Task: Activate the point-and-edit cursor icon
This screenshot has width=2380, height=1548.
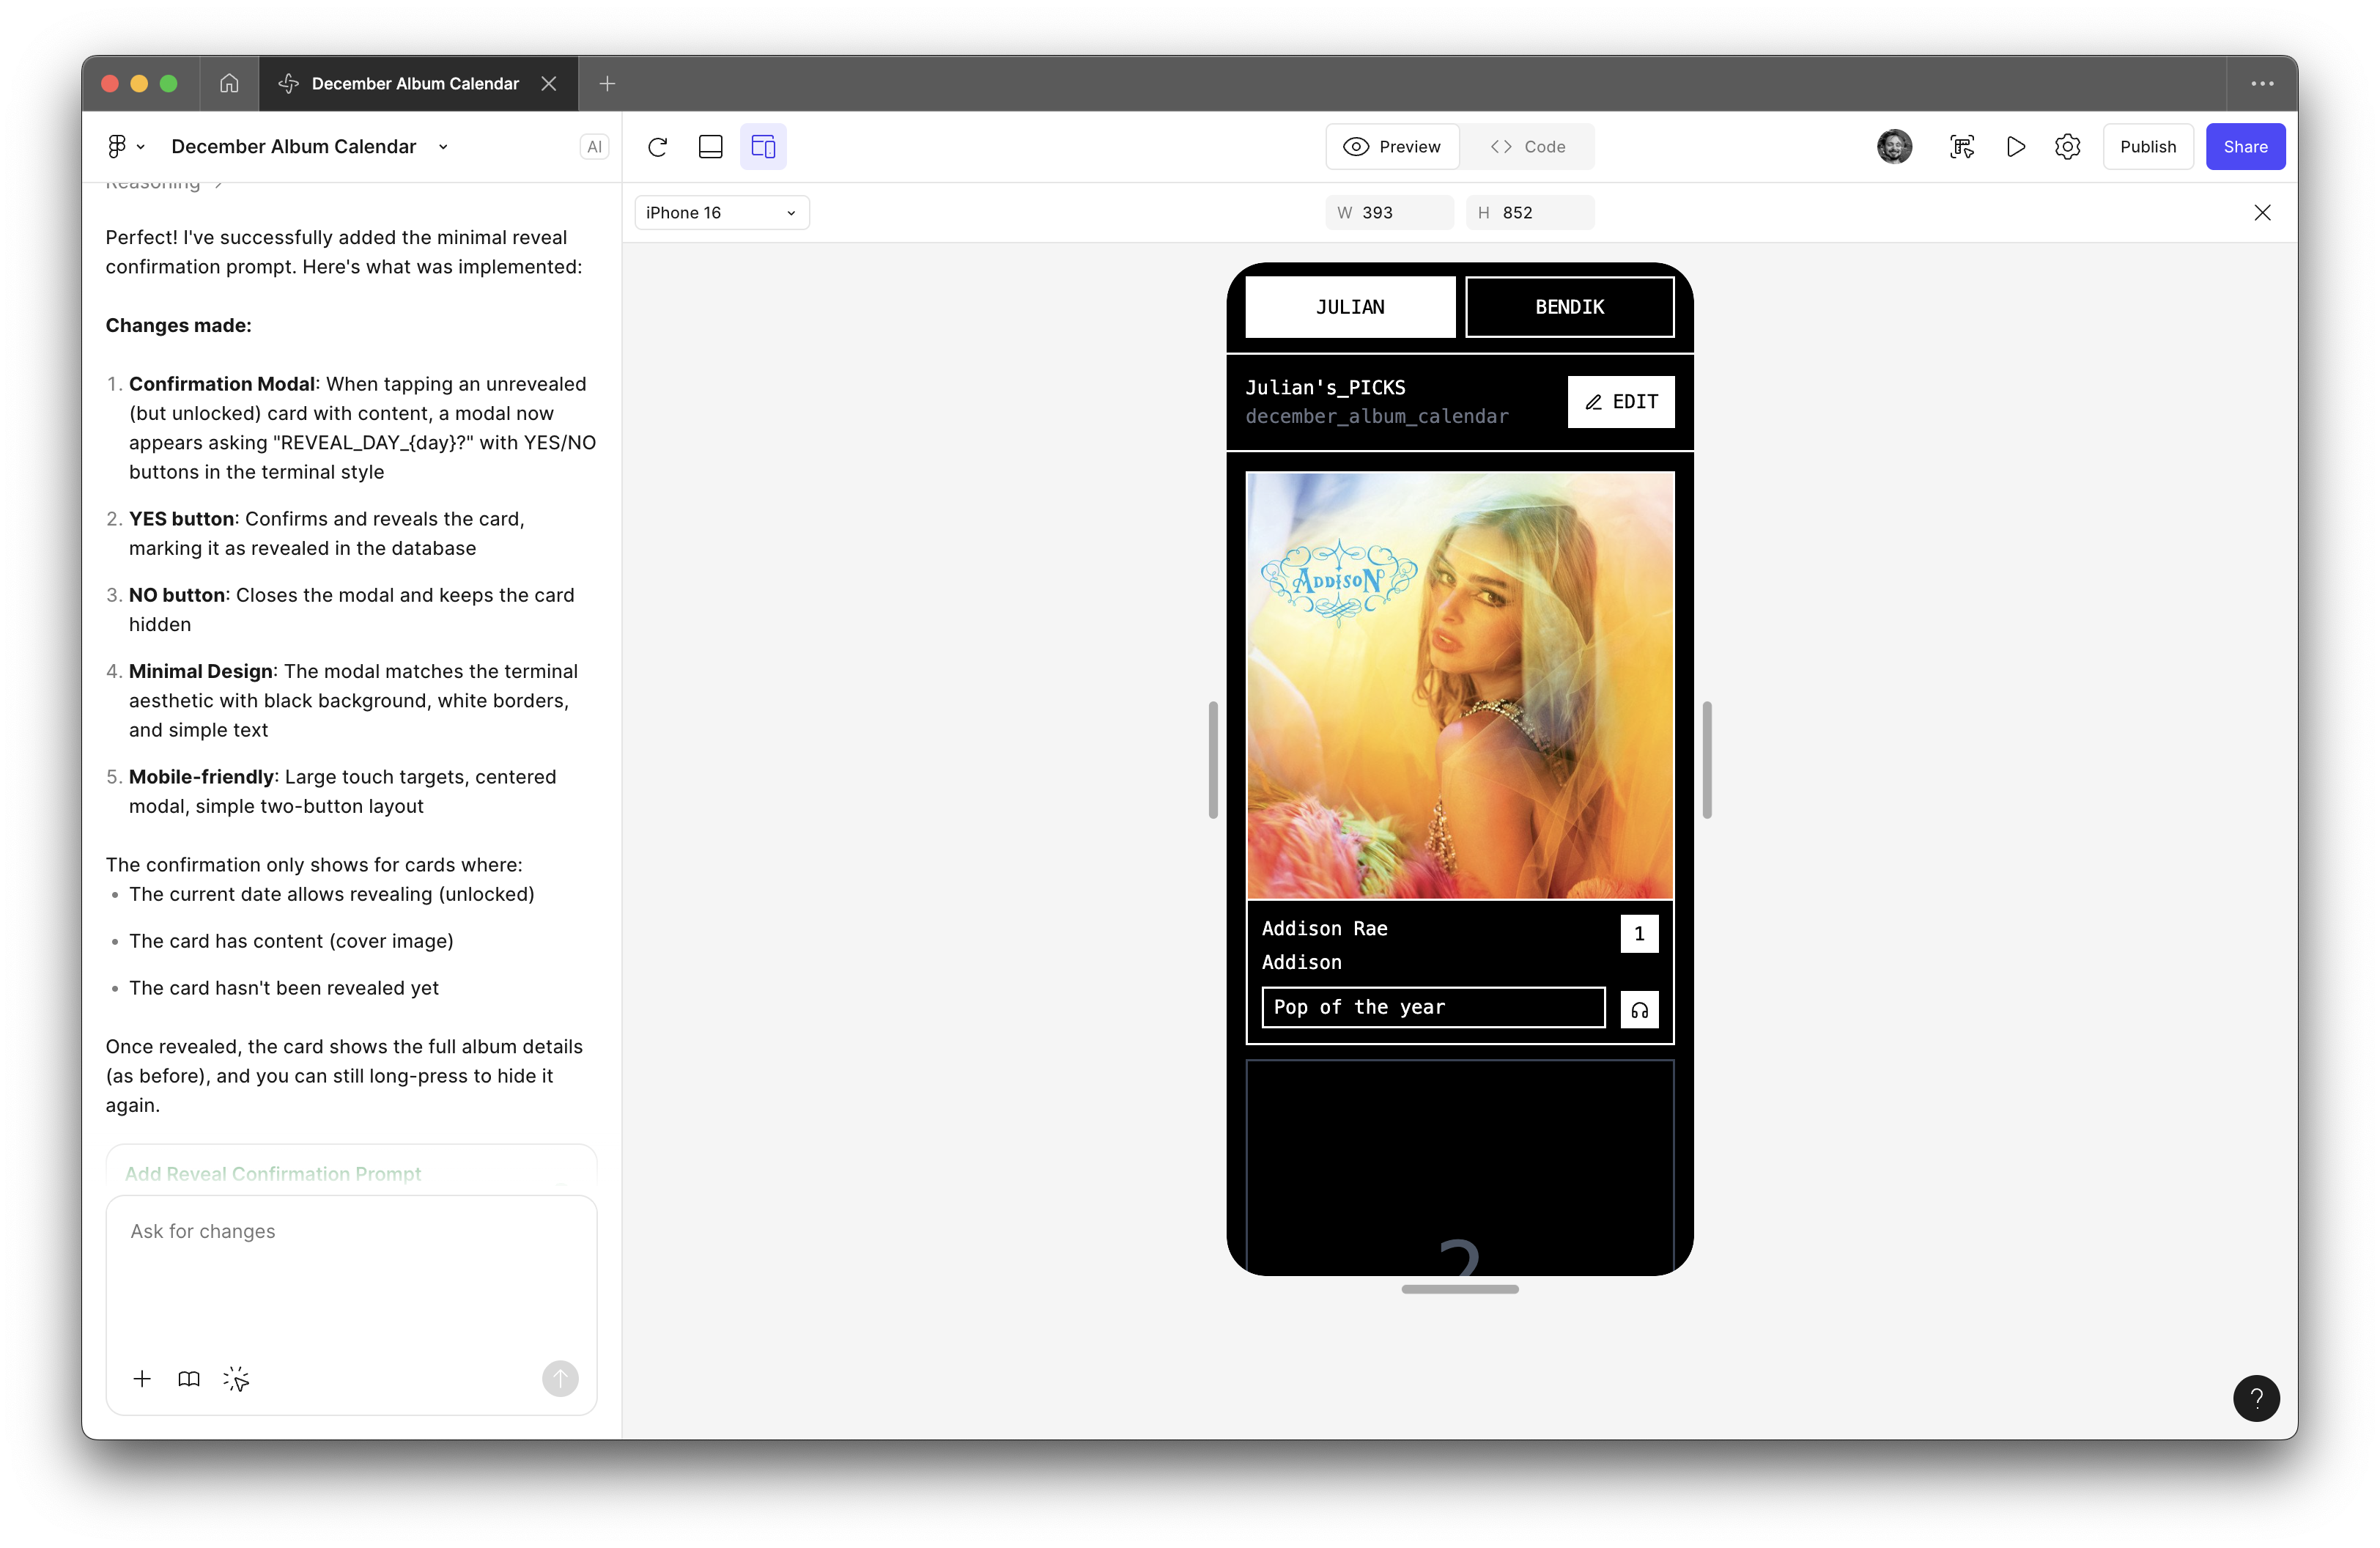Action: tap(236, 1379)
